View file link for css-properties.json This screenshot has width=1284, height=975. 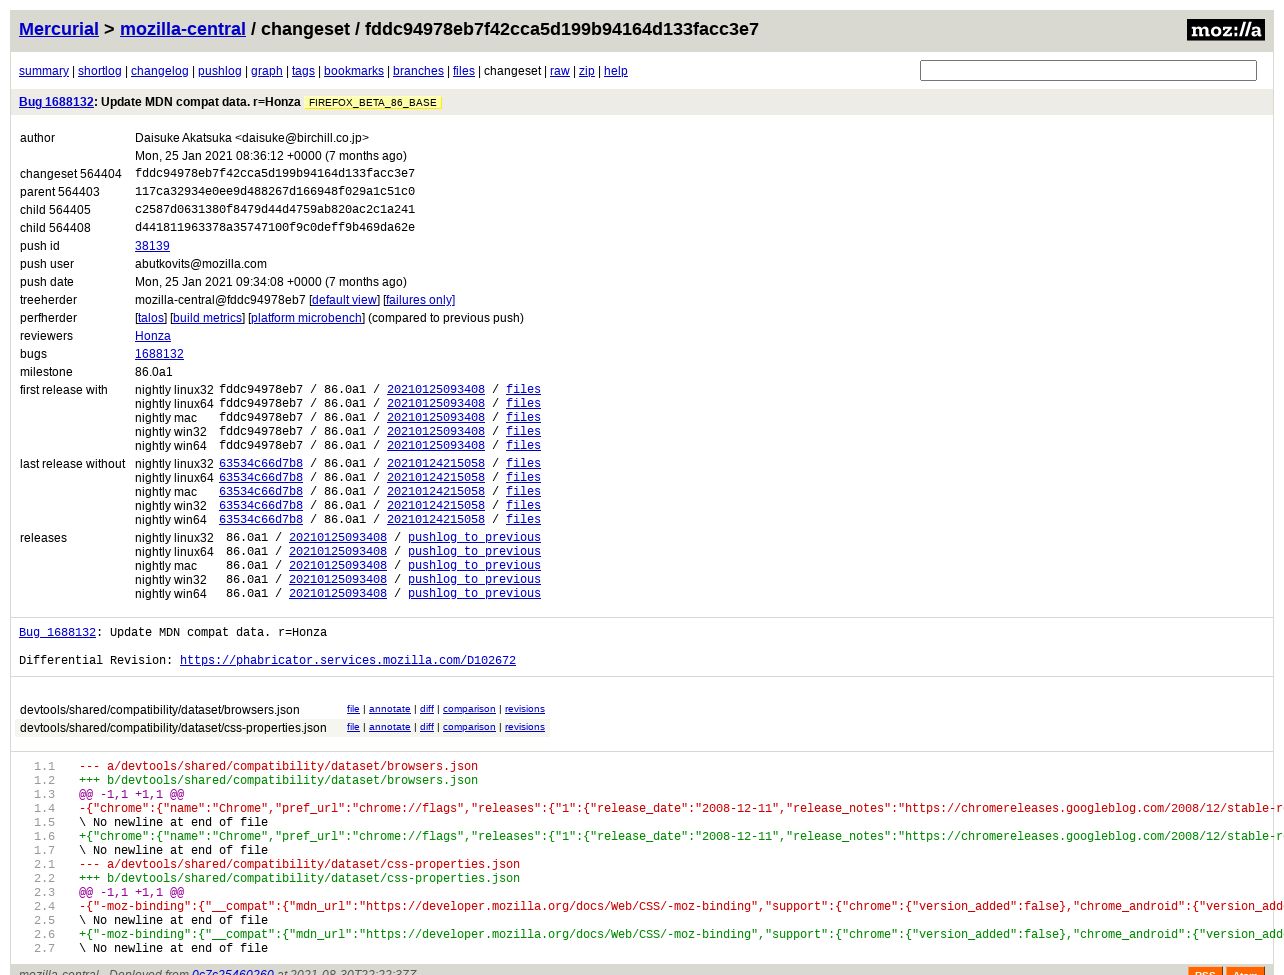click(x=353, y=727)
